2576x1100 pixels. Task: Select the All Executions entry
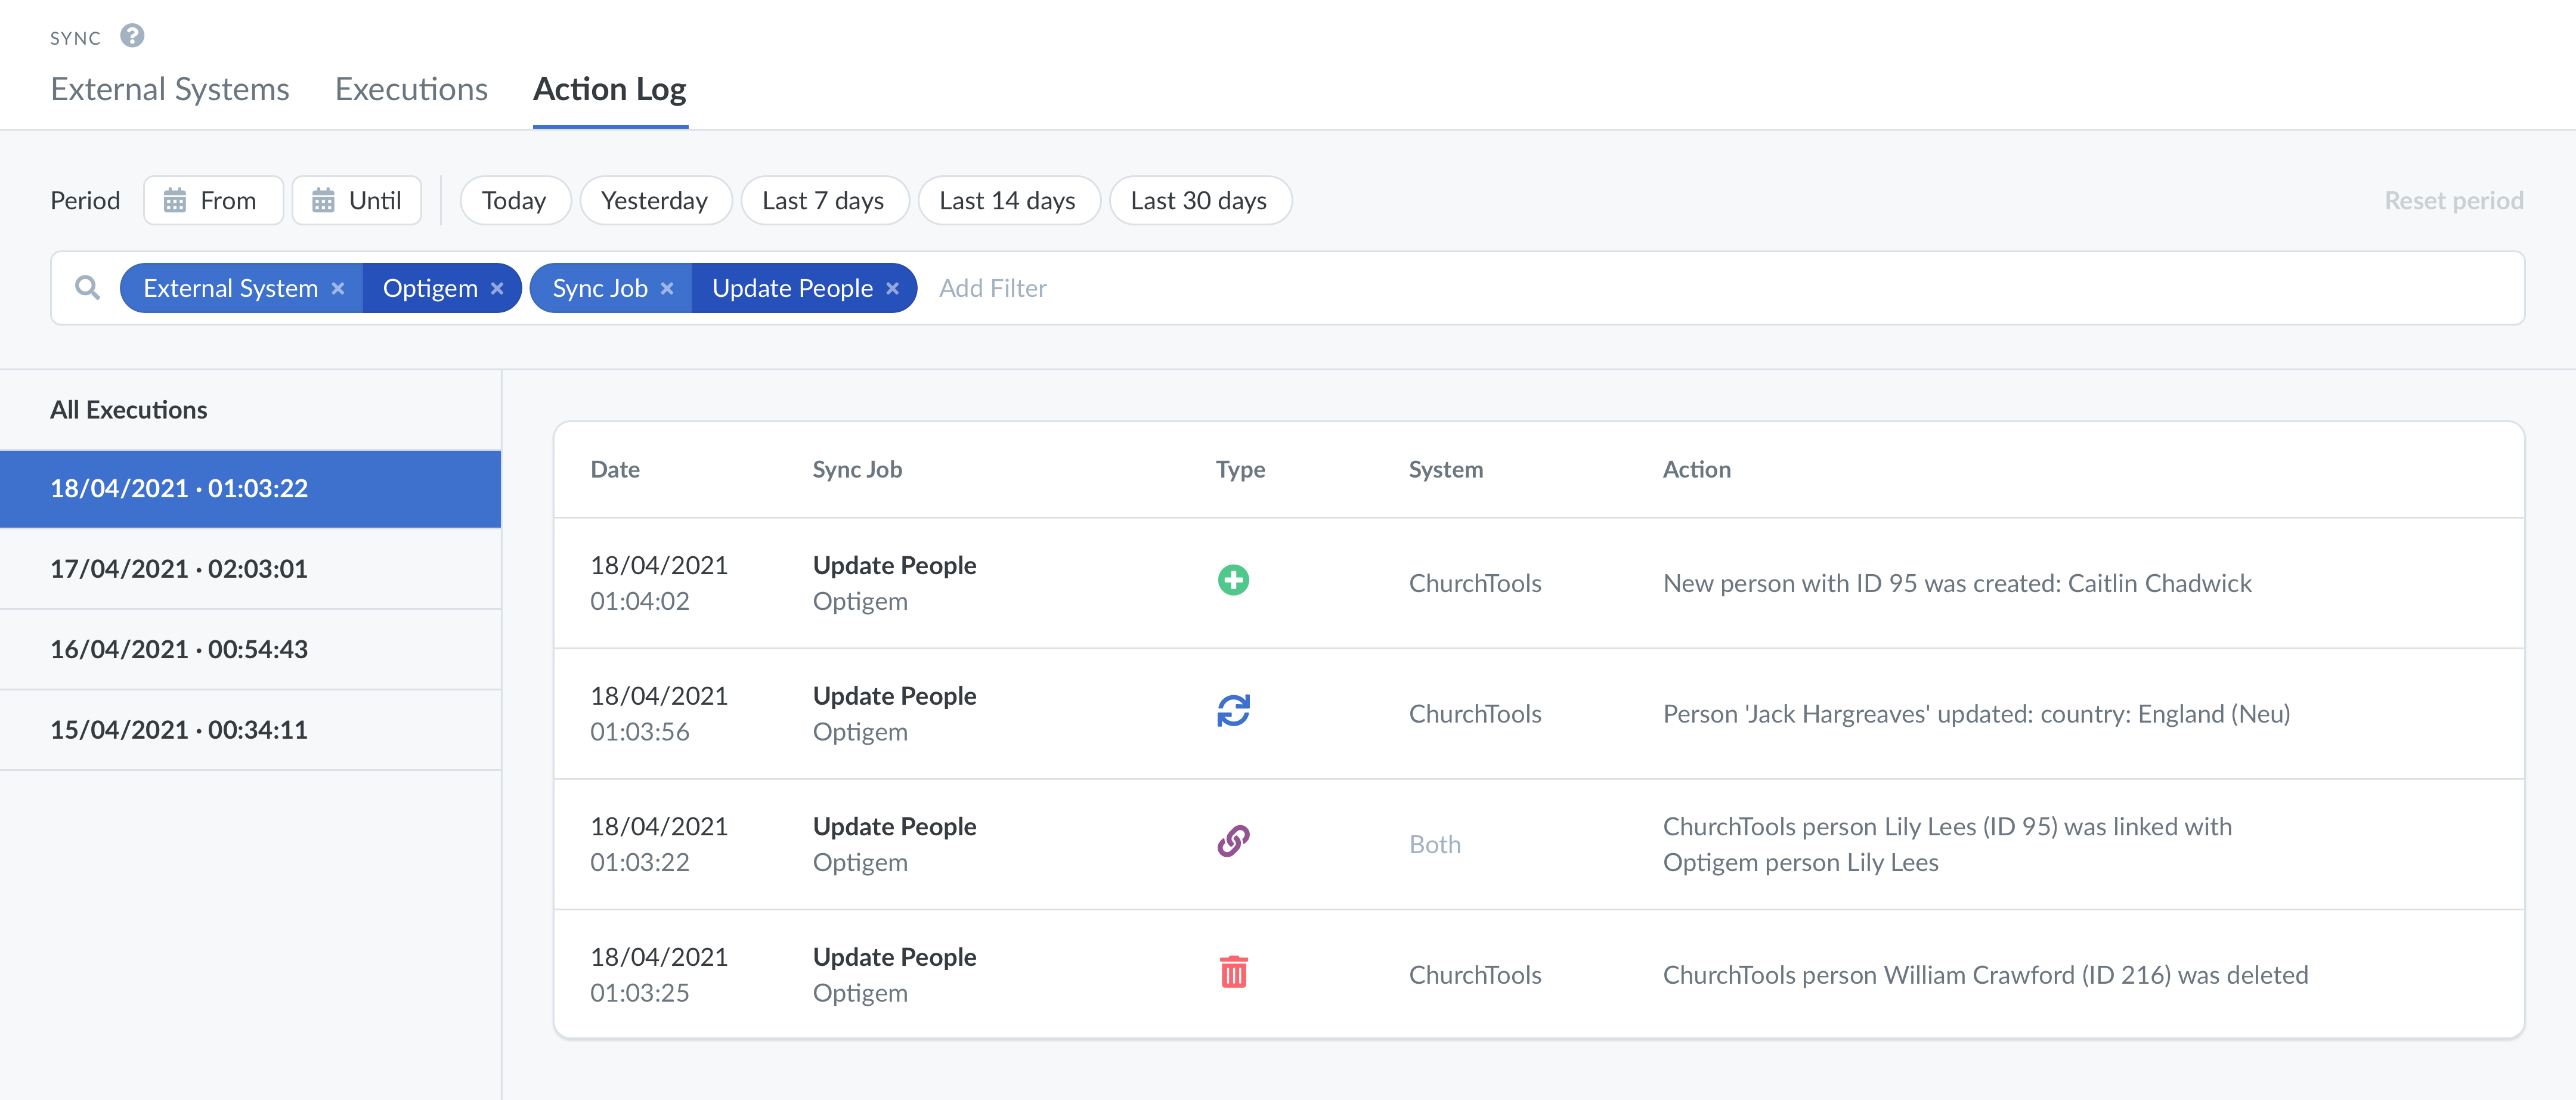(250, 410)
